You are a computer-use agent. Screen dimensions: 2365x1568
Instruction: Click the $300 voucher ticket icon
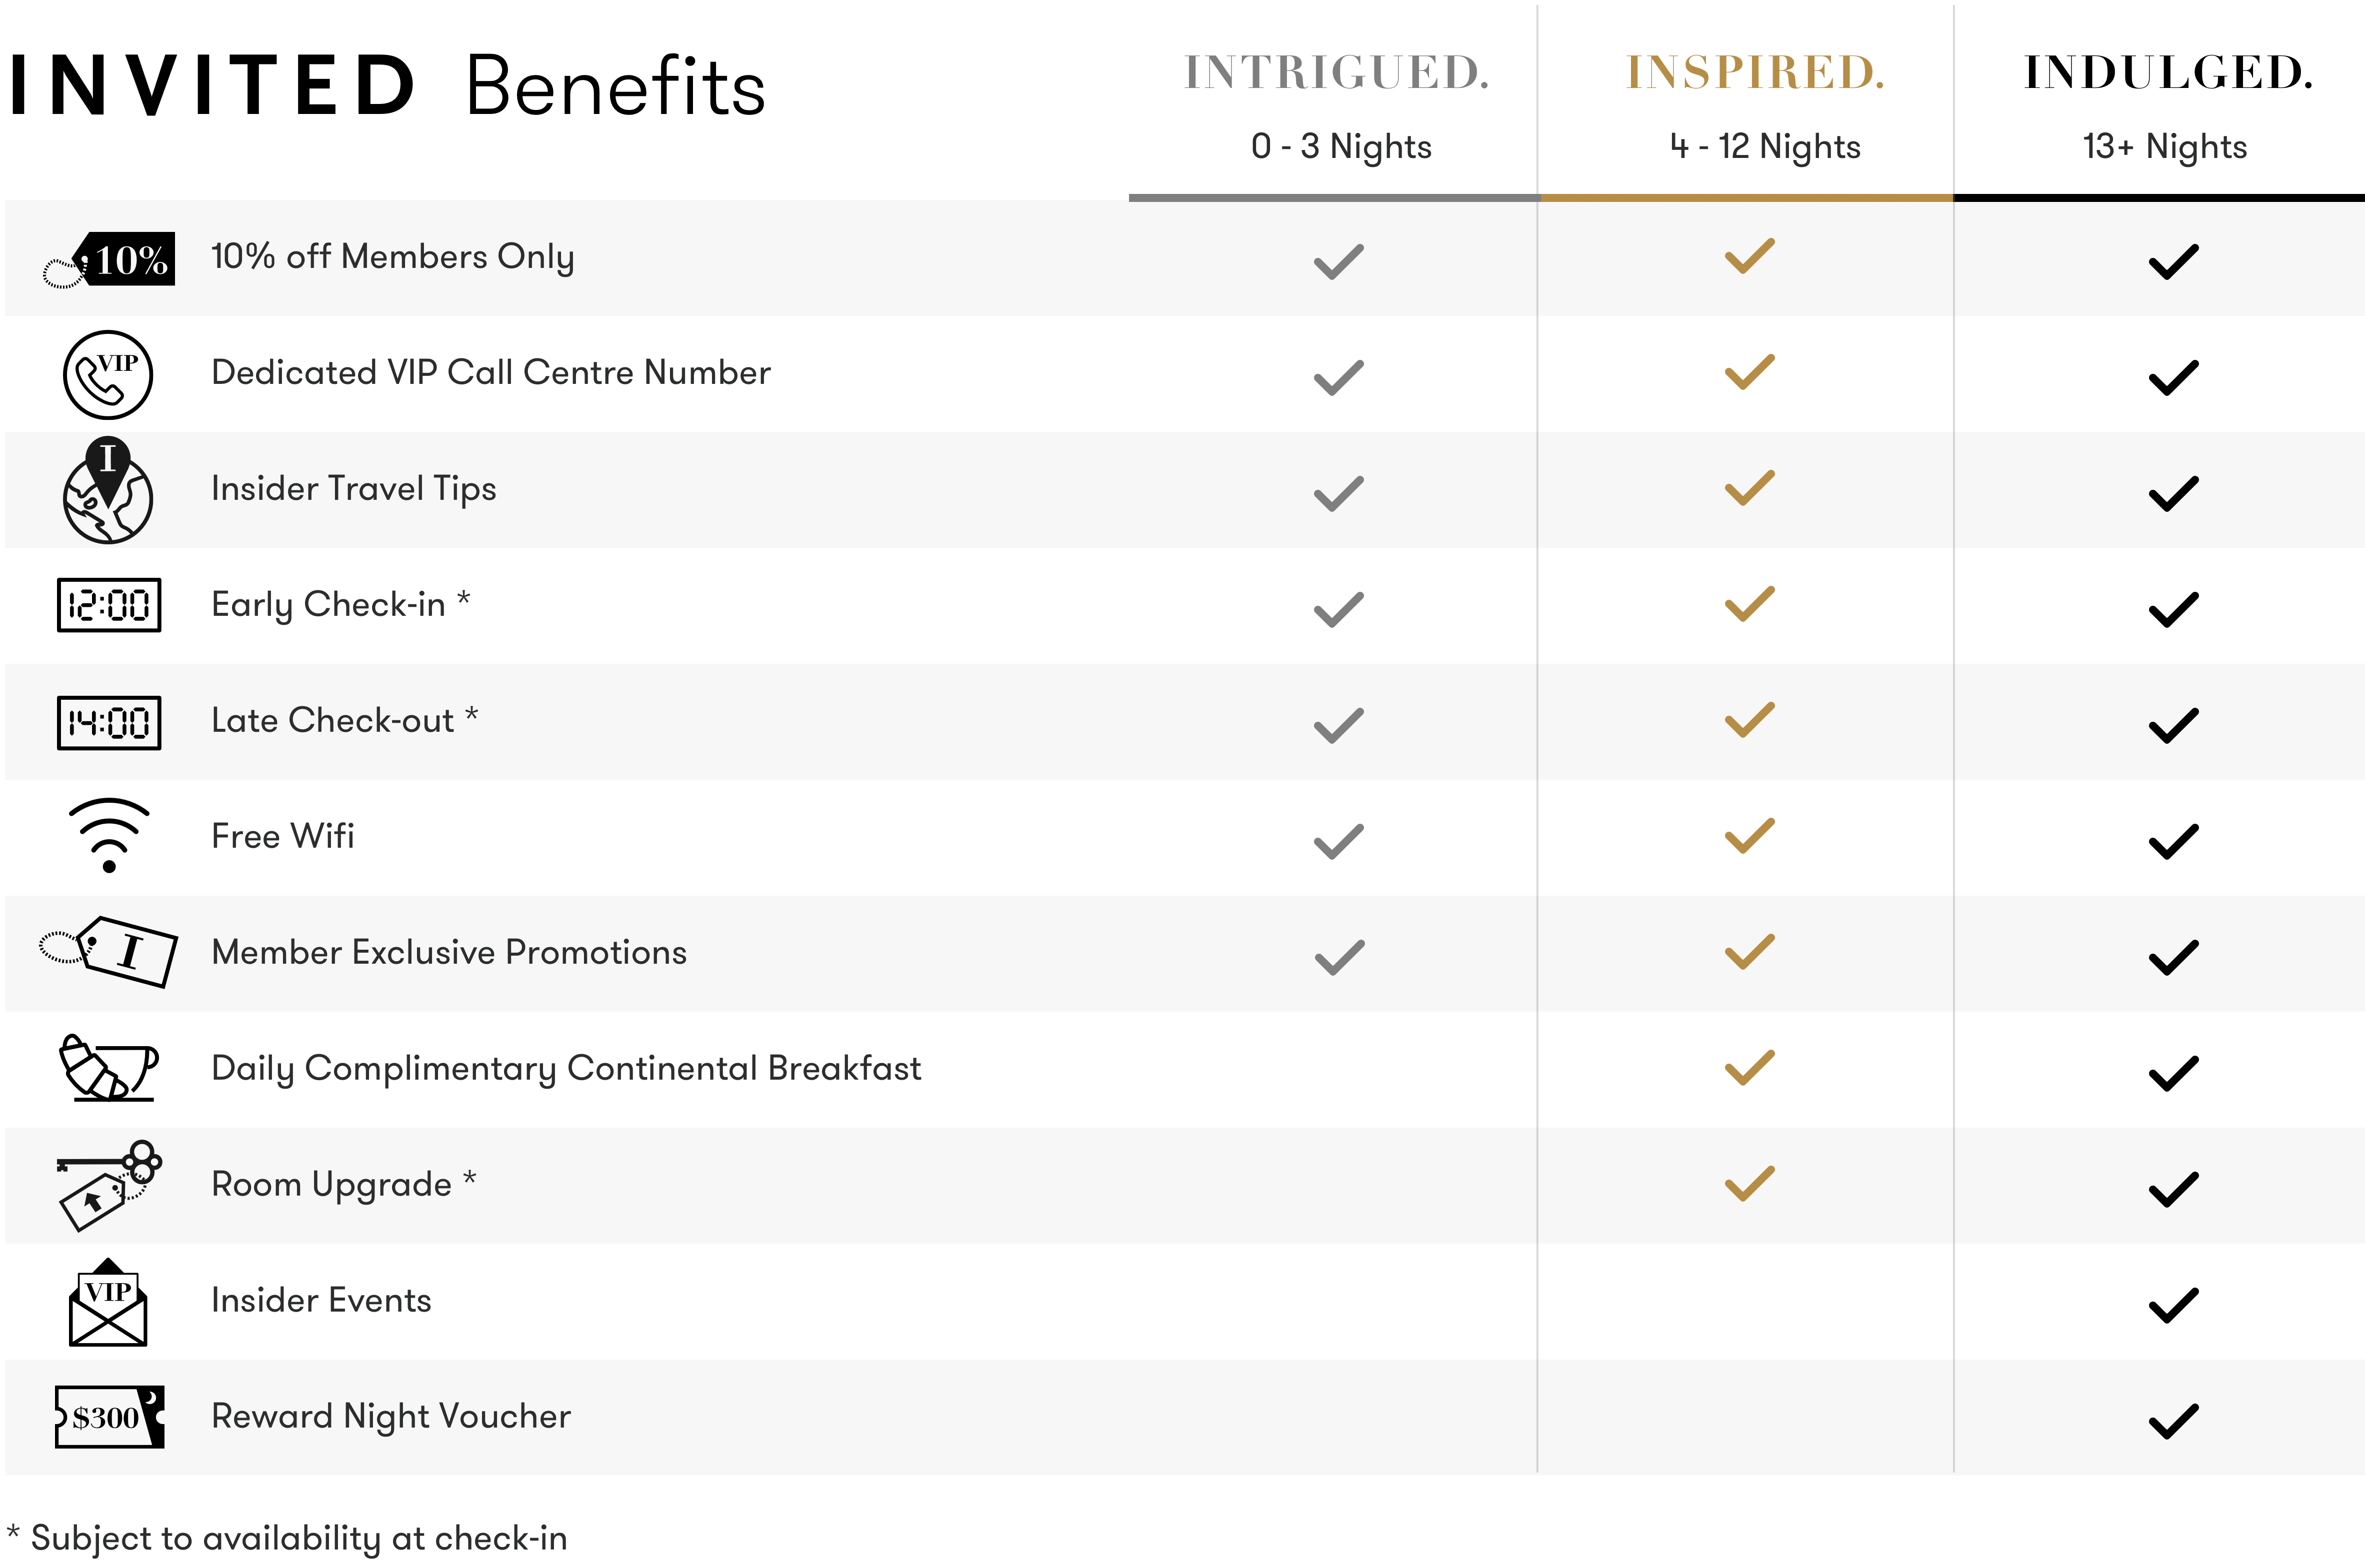pyautogui.click(x=109, y=1417)
